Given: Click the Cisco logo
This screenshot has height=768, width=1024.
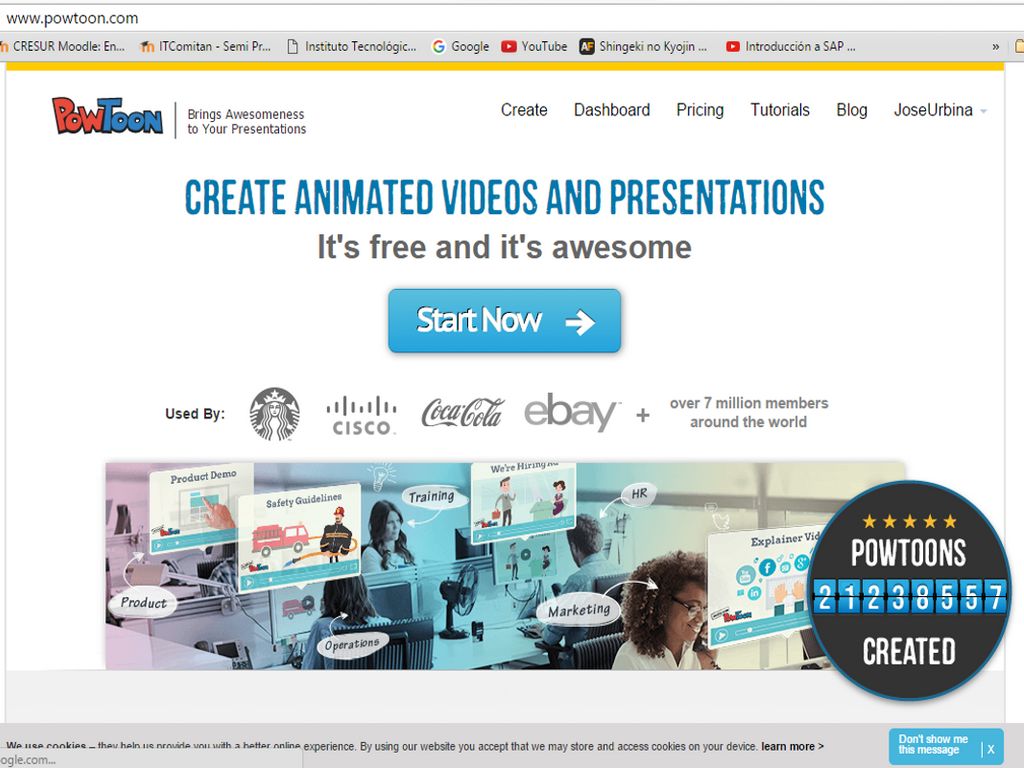Looking at the screenshot, I should (x=361, y=414).
